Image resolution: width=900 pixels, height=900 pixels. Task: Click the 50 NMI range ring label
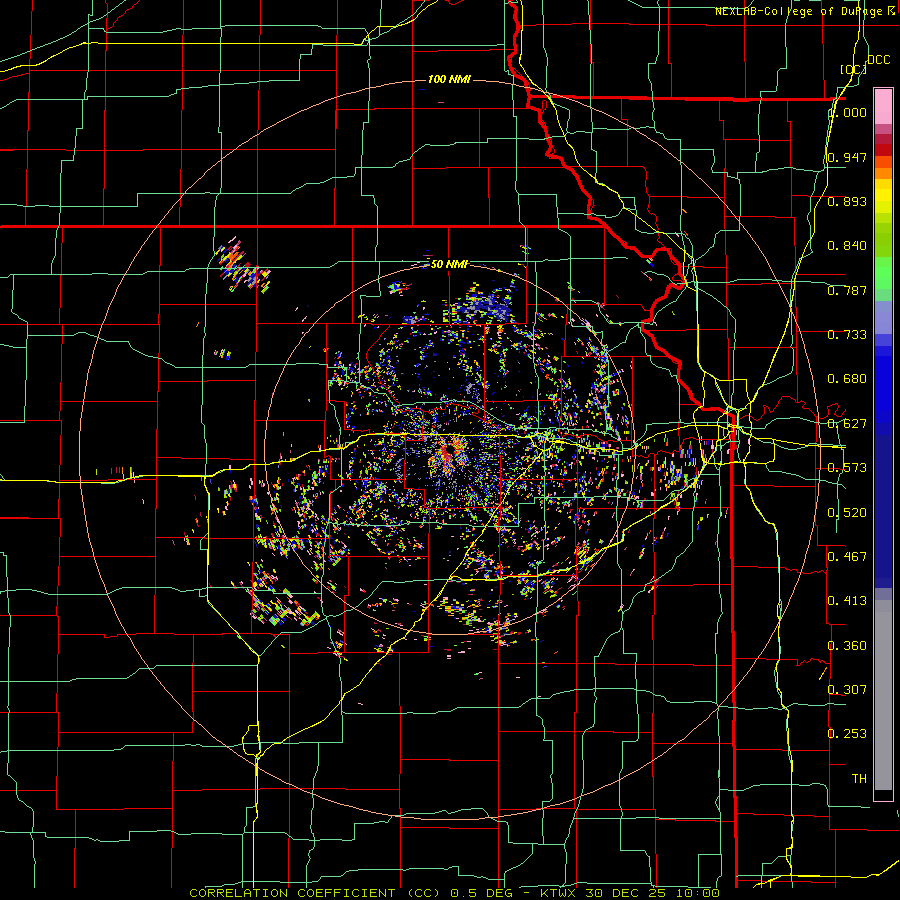(x=449, y=264)
